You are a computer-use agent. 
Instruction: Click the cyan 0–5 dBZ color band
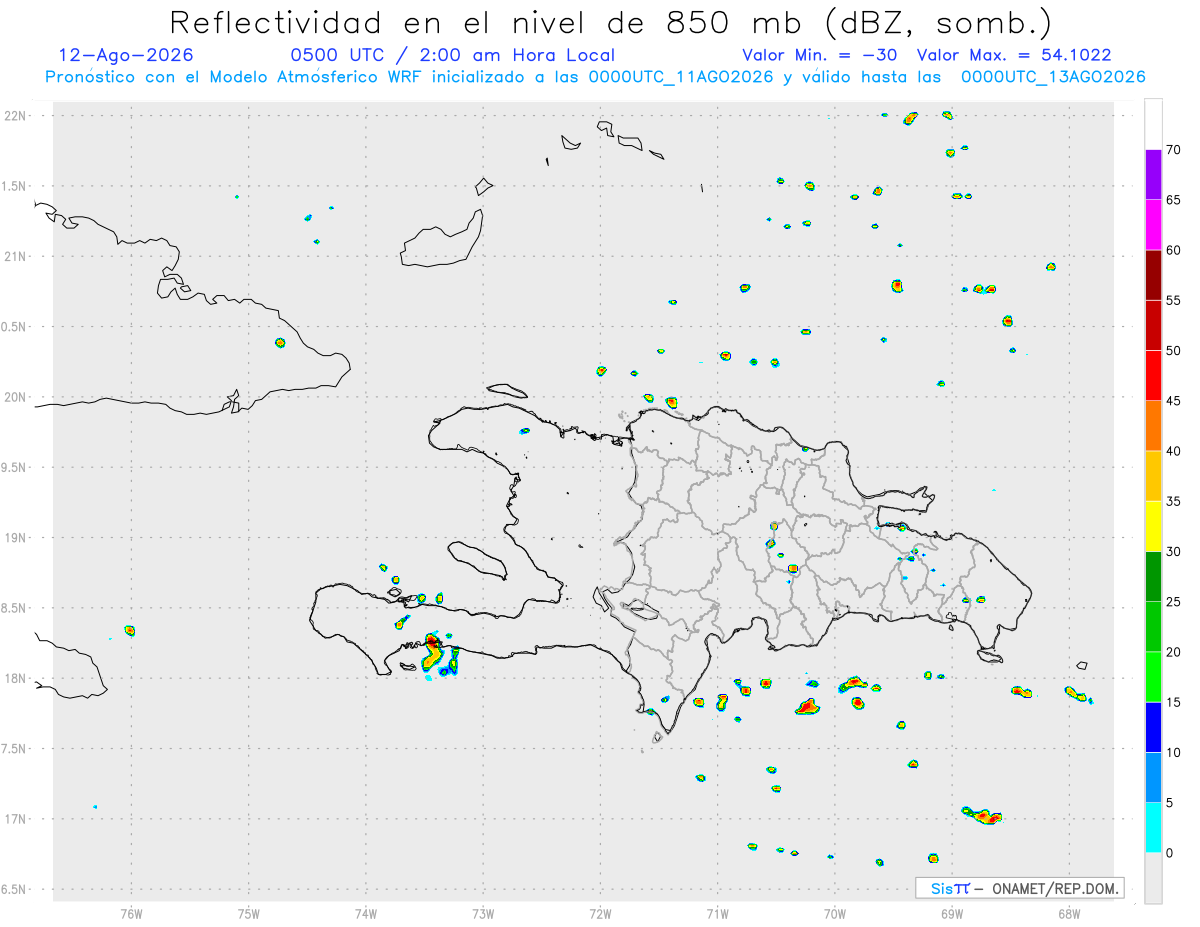[1153, 828]
